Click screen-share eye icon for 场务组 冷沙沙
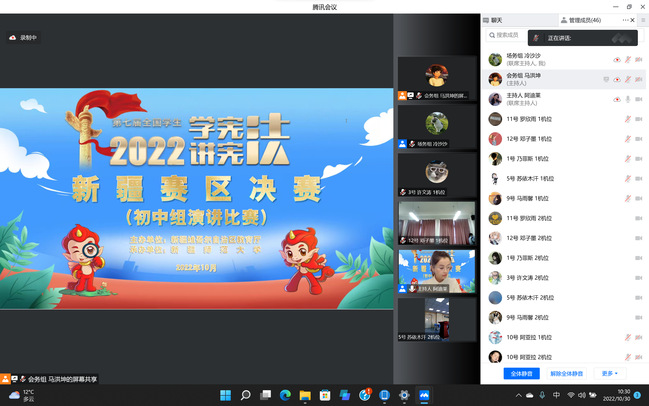Image resolution: width=649 pixels, height=406 pixels. (x=617, y=60)
